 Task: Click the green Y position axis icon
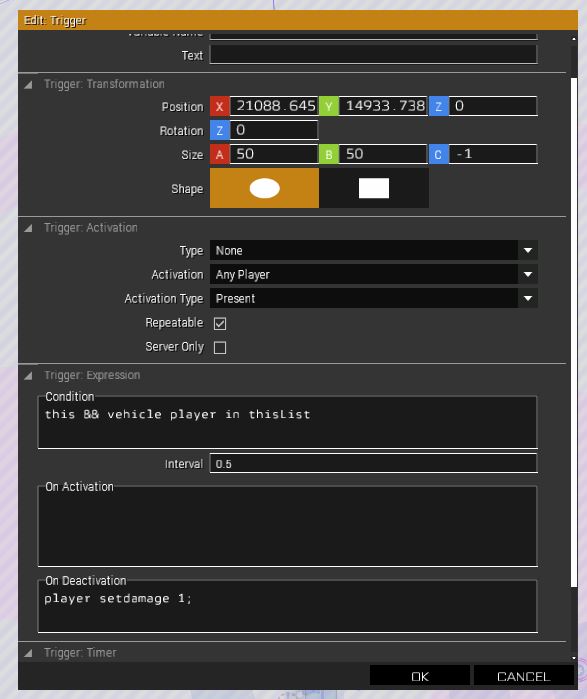(x=329, y=107)
